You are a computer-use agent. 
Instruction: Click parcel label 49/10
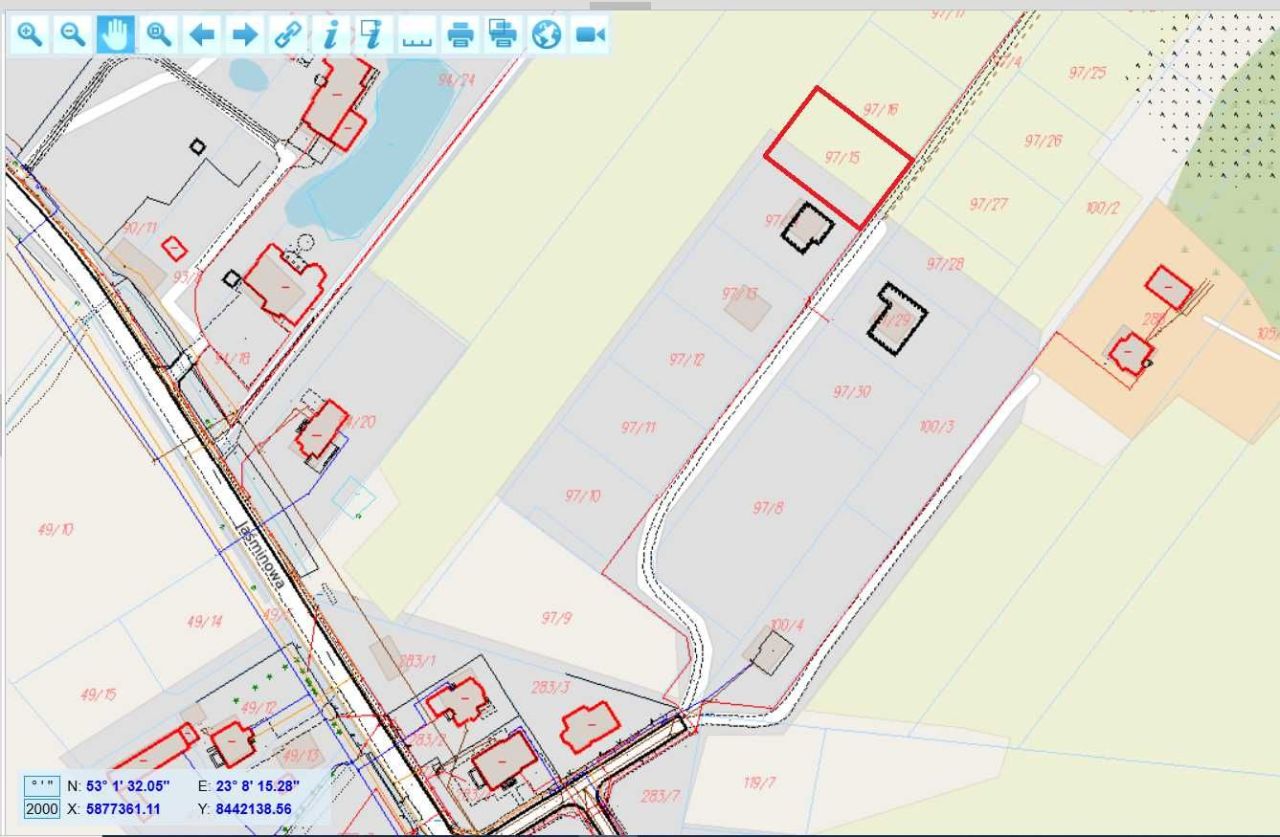[x=56, y=529]
